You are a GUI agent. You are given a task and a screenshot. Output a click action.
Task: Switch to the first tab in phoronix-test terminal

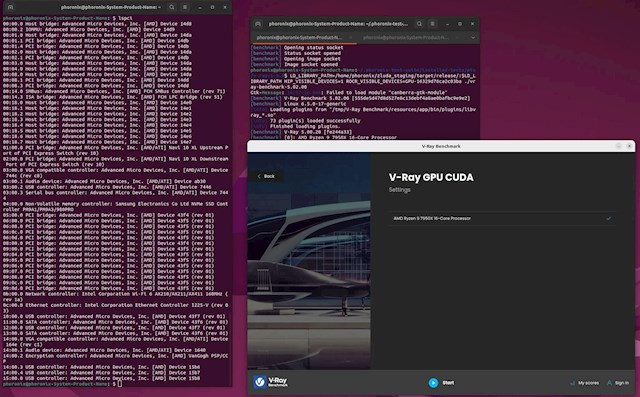(300, 38)
